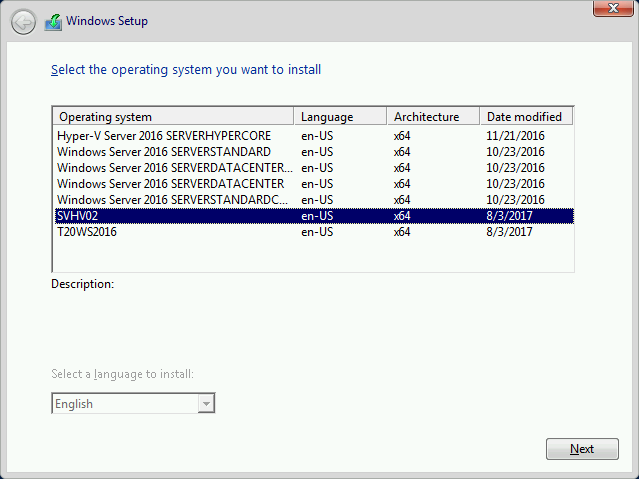Sort list by Architecture column
This screenshot has width=639, height=479.
pos(433,117)
